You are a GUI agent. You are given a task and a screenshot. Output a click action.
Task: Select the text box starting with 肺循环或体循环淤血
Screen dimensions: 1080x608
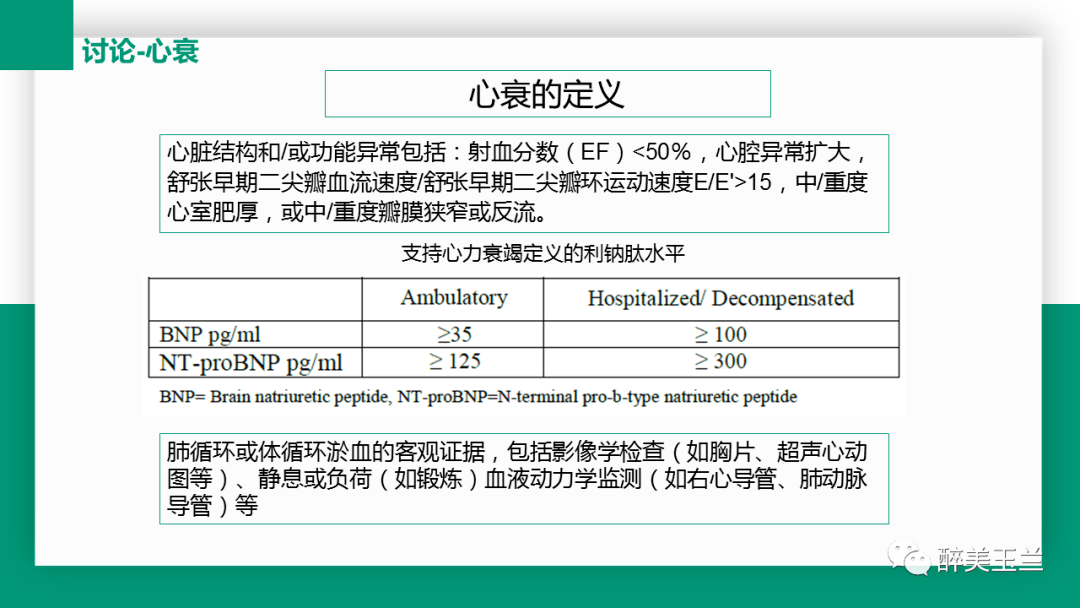(x=524, y=479)
